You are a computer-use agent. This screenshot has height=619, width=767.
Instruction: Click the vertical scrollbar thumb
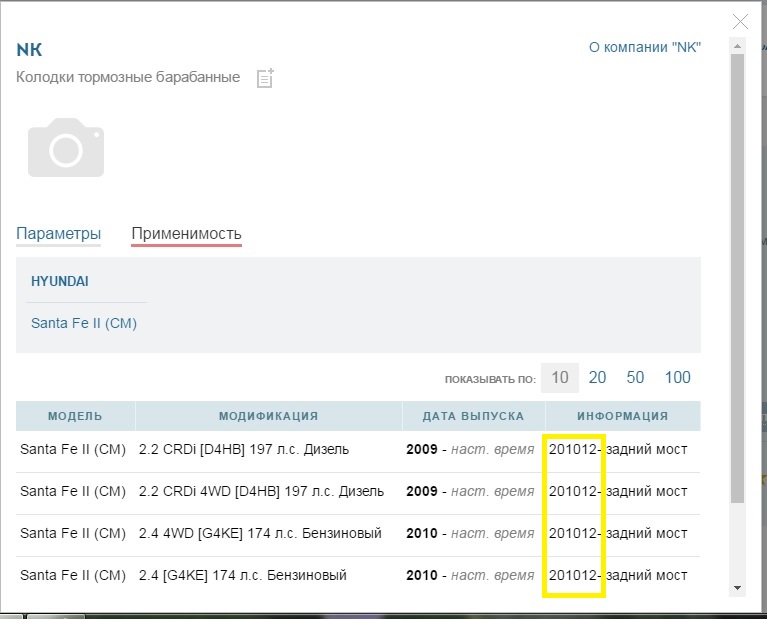click(x=738, y=280)
